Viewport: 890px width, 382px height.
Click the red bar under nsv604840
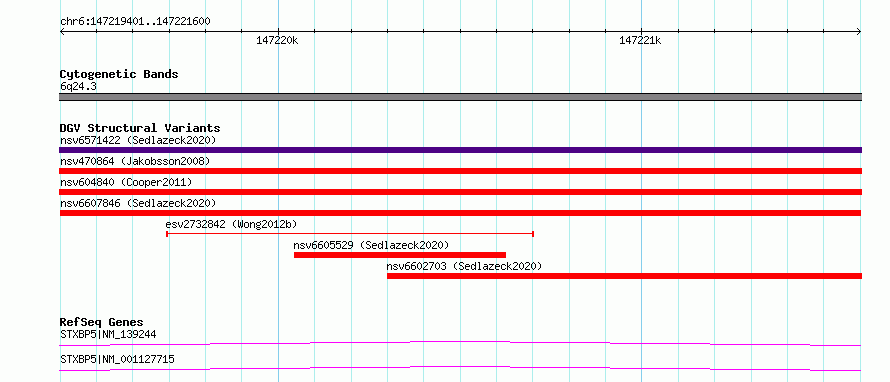[460, 192]
